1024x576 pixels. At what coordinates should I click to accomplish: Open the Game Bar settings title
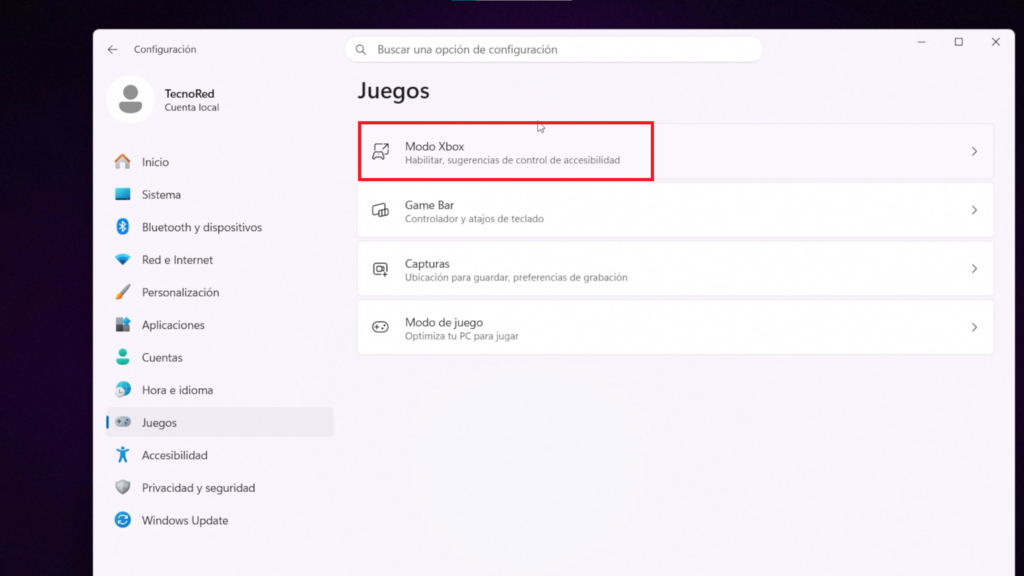coord(429,205)
